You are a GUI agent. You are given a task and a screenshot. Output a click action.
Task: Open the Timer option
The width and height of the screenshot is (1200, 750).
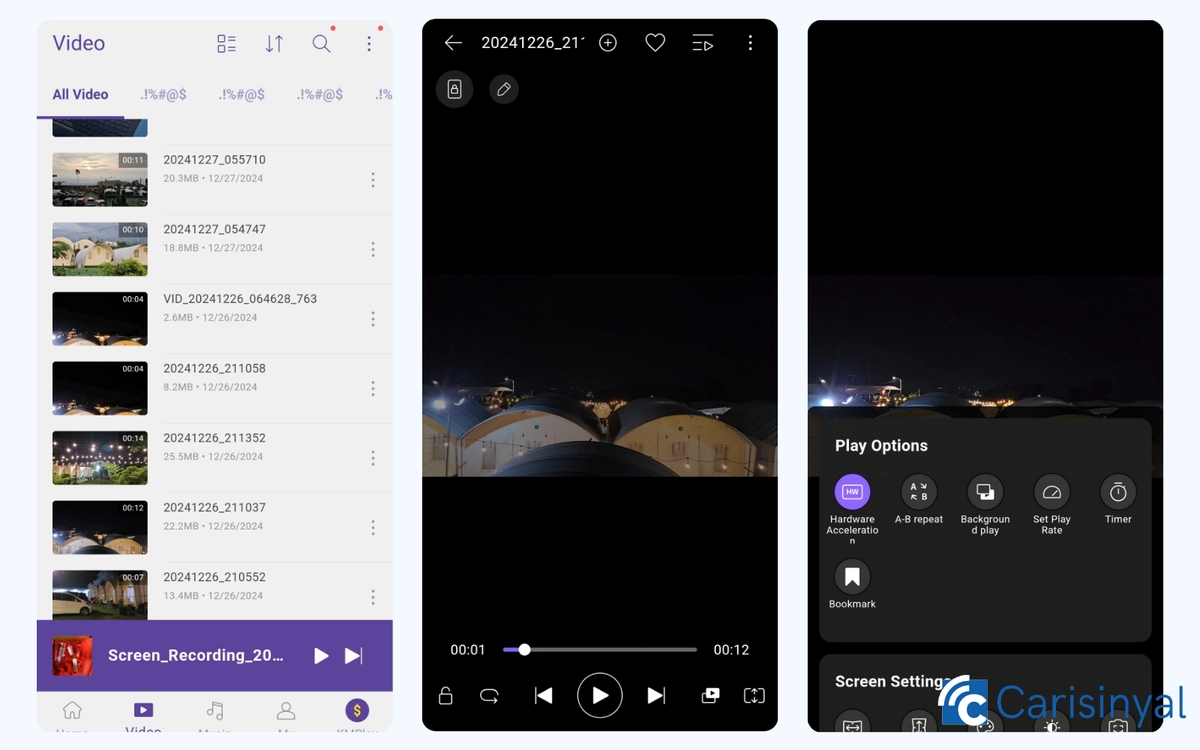click(x=1118, y=501)
